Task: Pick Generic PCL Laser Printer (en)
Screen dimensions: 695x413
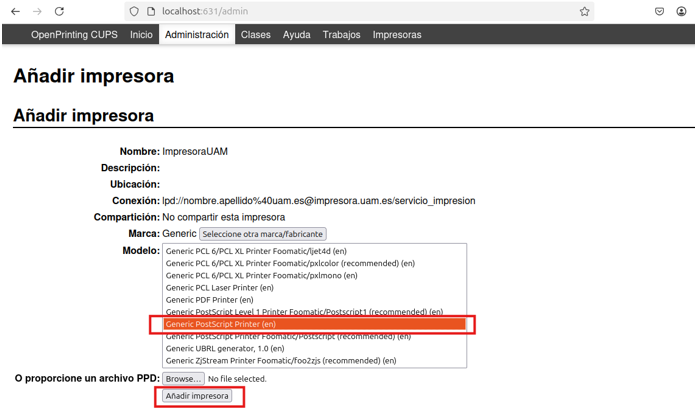Action: 315,288
